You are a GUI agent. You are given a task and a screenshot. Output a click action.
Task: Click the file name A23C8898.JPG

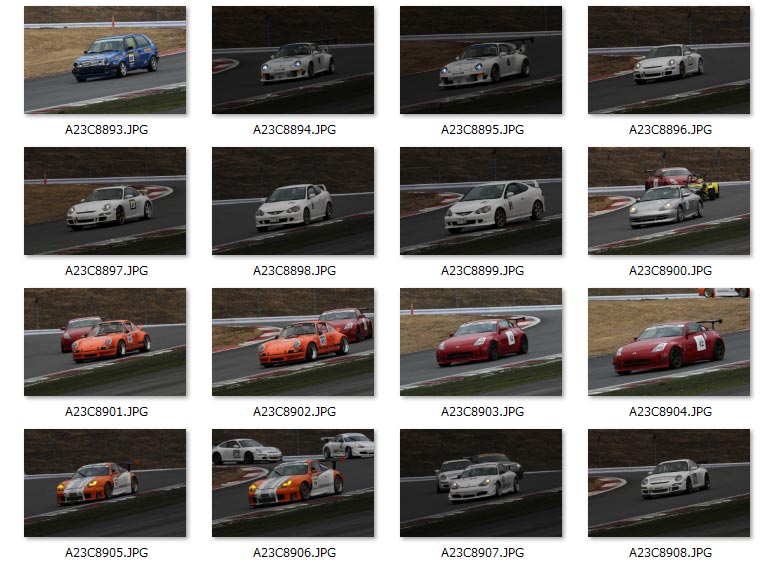point(295,271)
